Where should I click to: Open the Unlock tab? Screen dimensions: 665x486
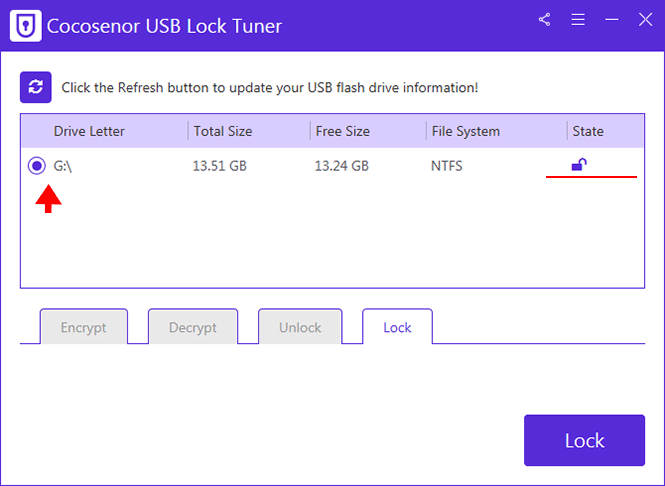(x=300, y=327)
